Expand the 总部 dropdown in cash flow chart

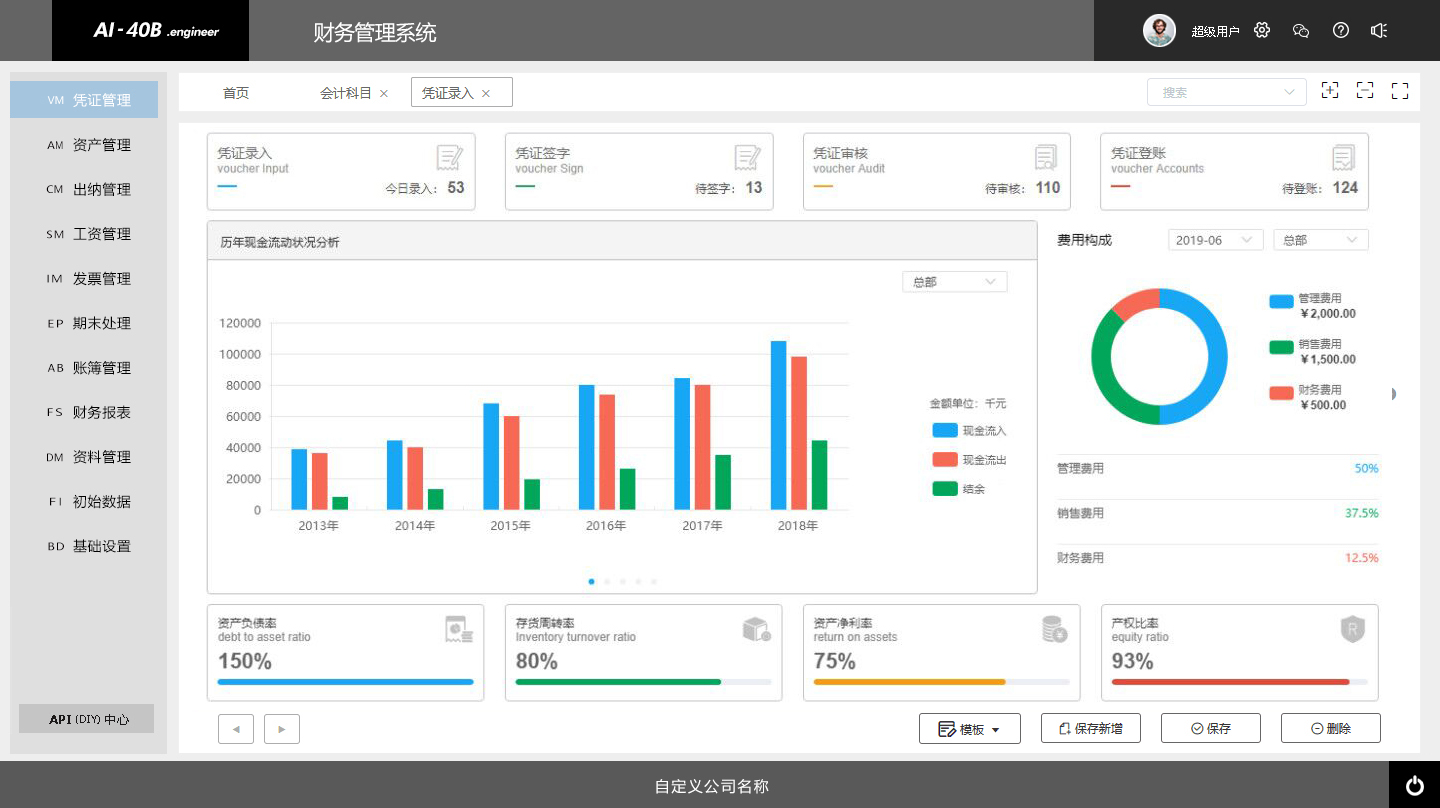[954, 282]
